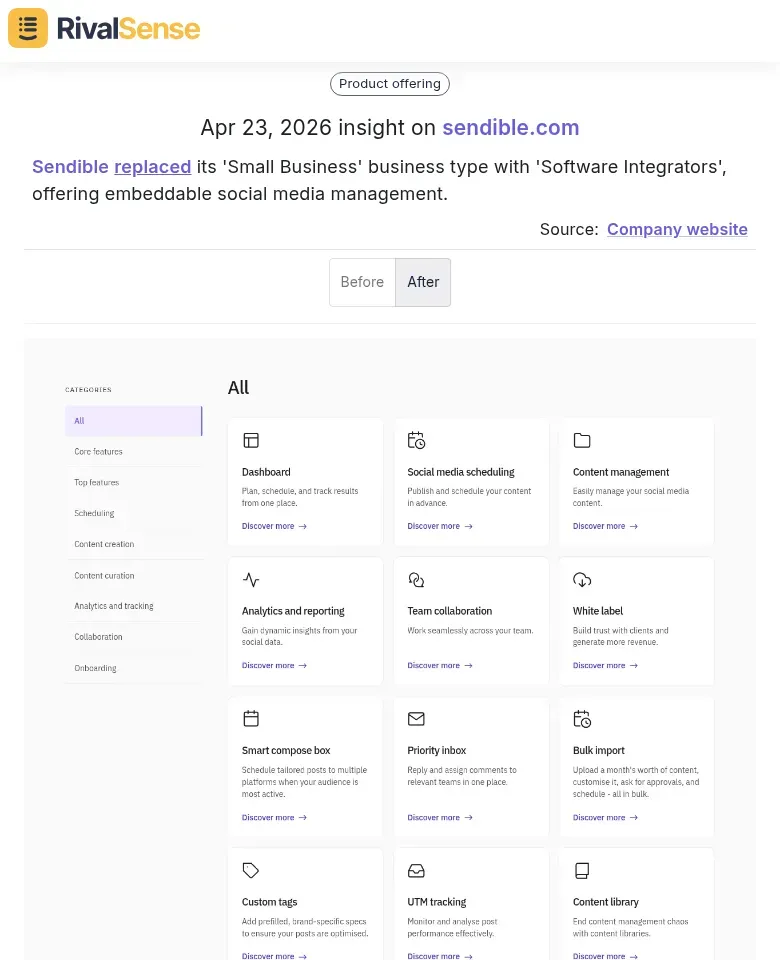Click the Content management folder icon
The height and width of the screenshot is (960, 780).
tap(582, 440)
